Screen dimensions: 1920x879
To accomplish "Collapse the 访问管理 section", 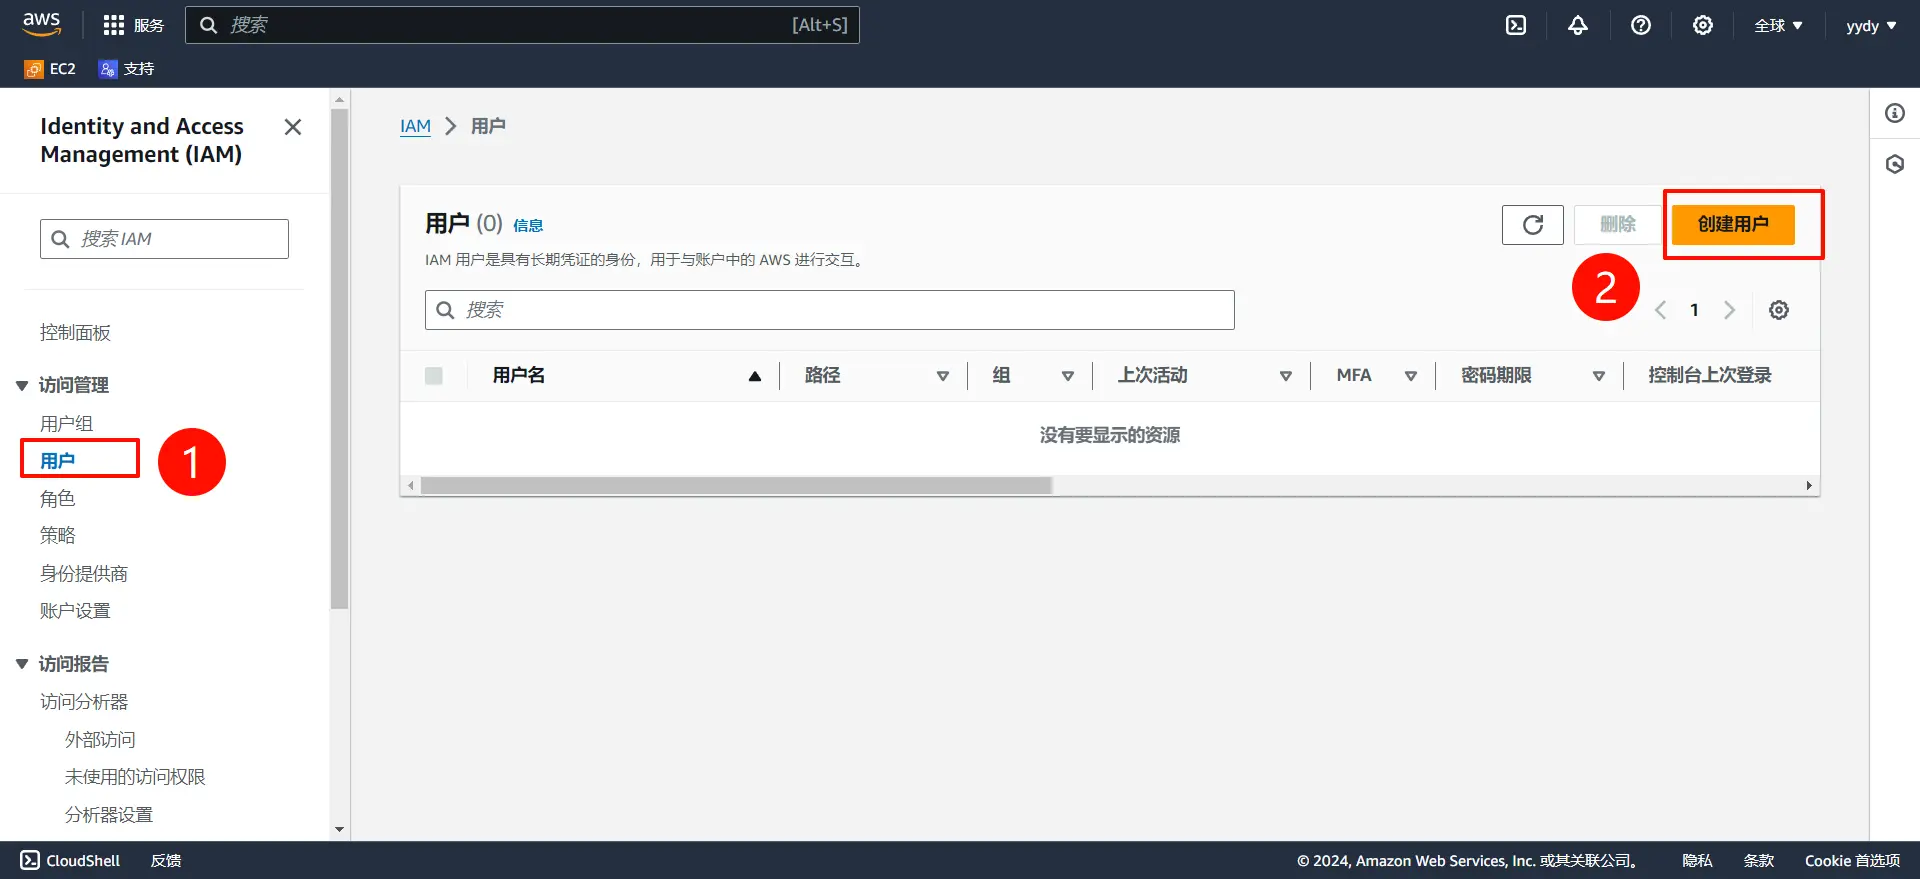I will coord(22,385).
